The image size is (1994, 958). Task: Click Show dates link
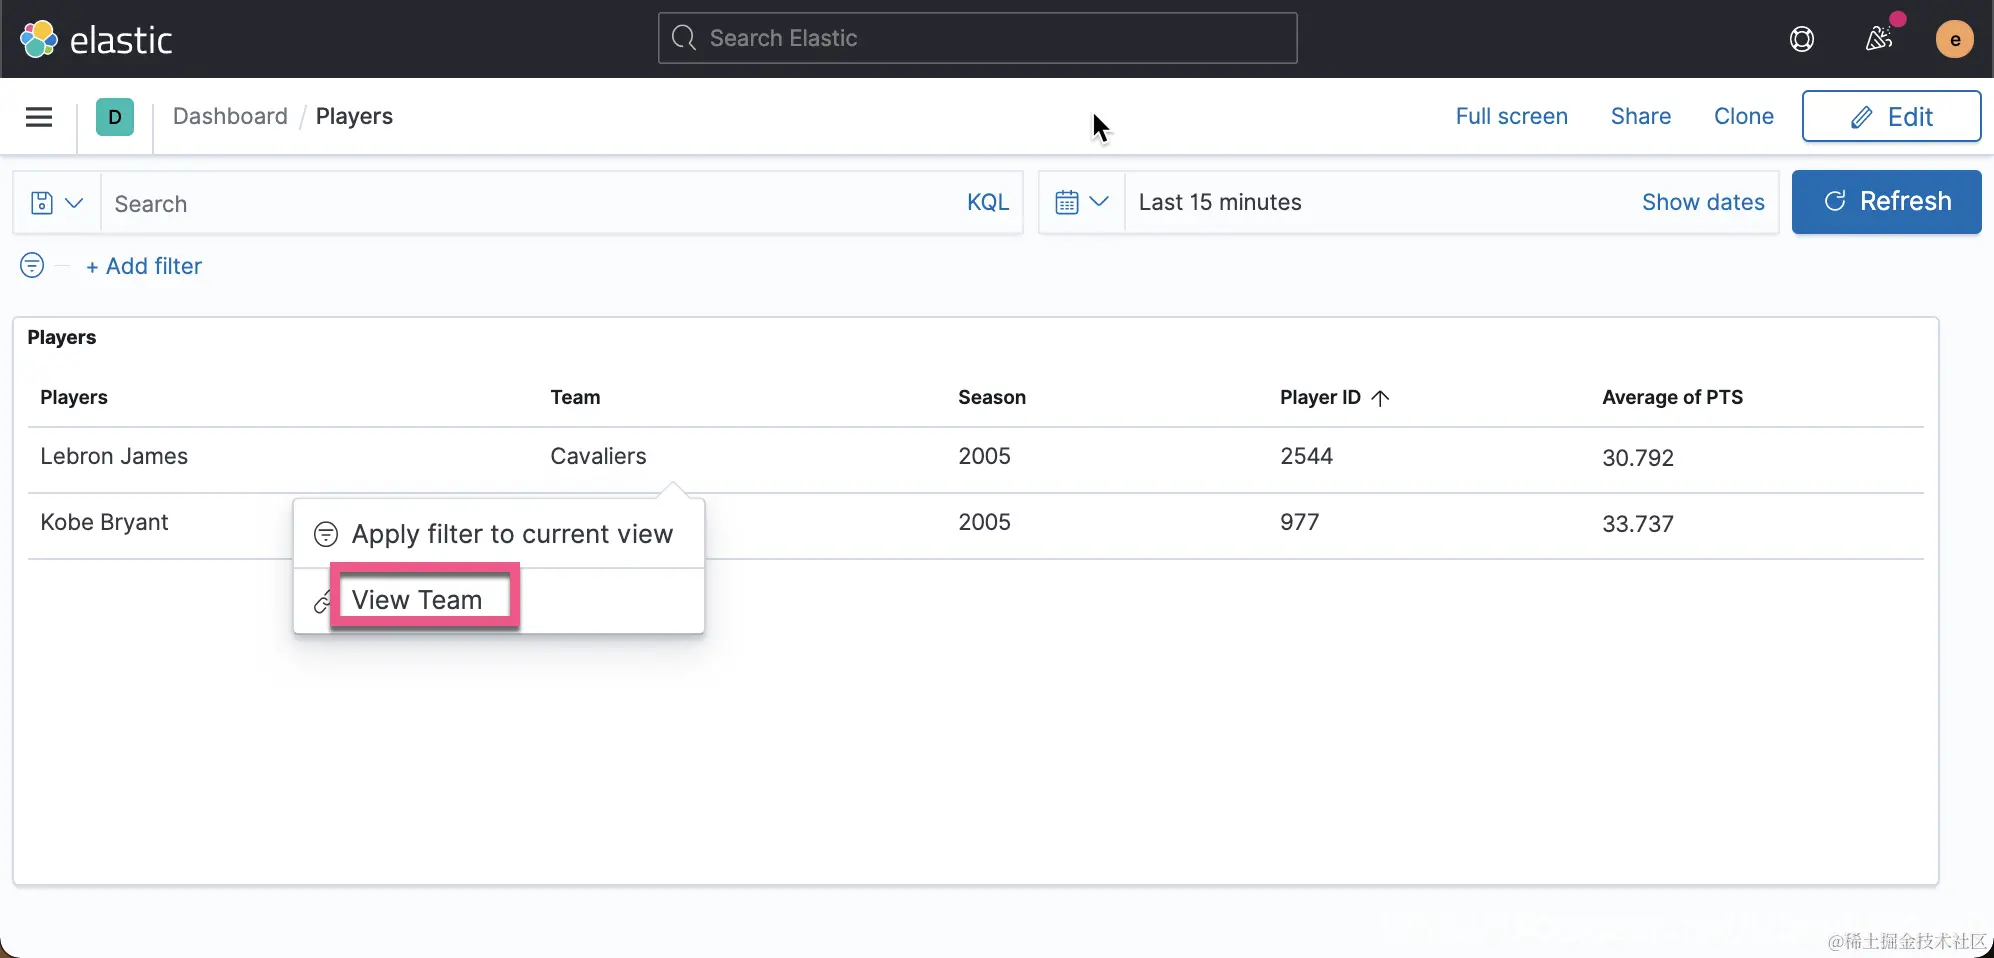1703,202
